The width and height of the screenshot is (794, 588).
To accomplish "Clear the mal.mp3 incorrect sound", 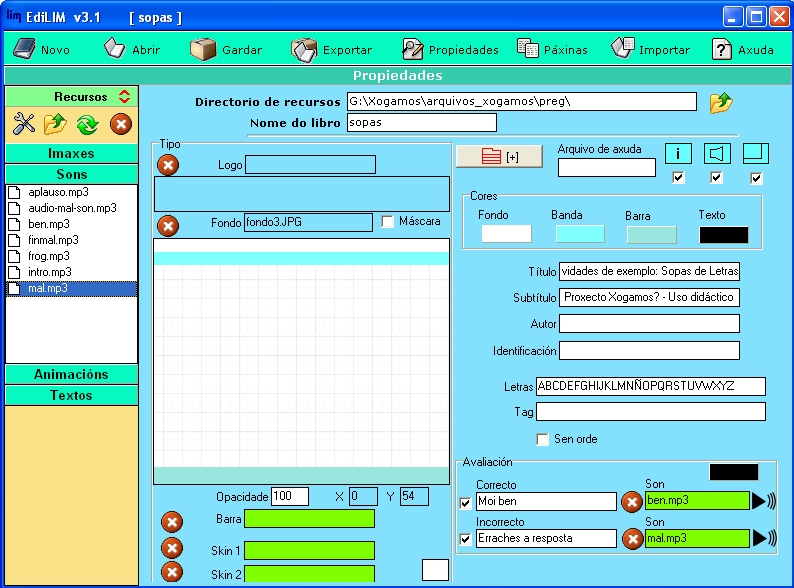I will tap(631, 539).
